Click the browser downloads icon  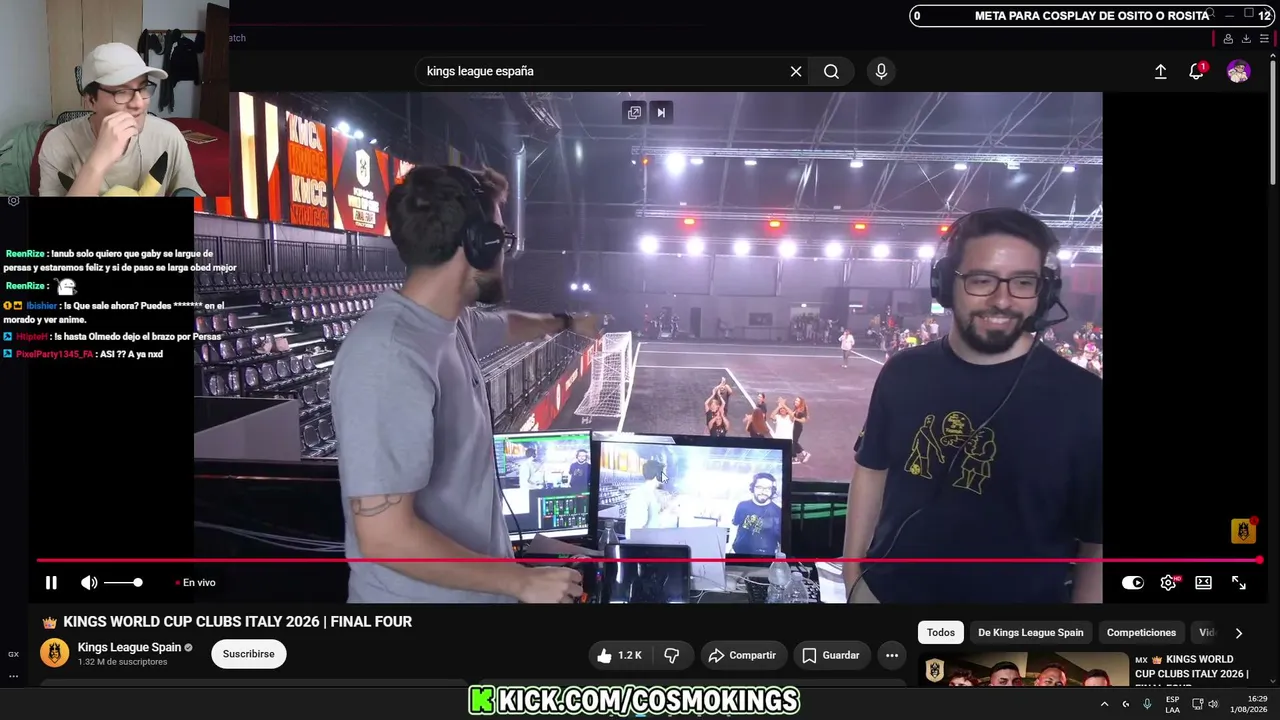click(x=1246, y=39)
